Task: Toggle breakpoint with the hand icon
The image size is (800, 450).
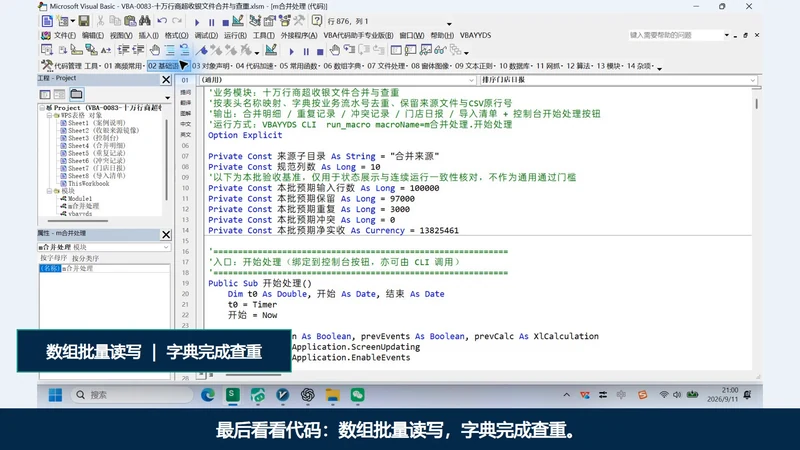Action: click(x=155, y=50)
